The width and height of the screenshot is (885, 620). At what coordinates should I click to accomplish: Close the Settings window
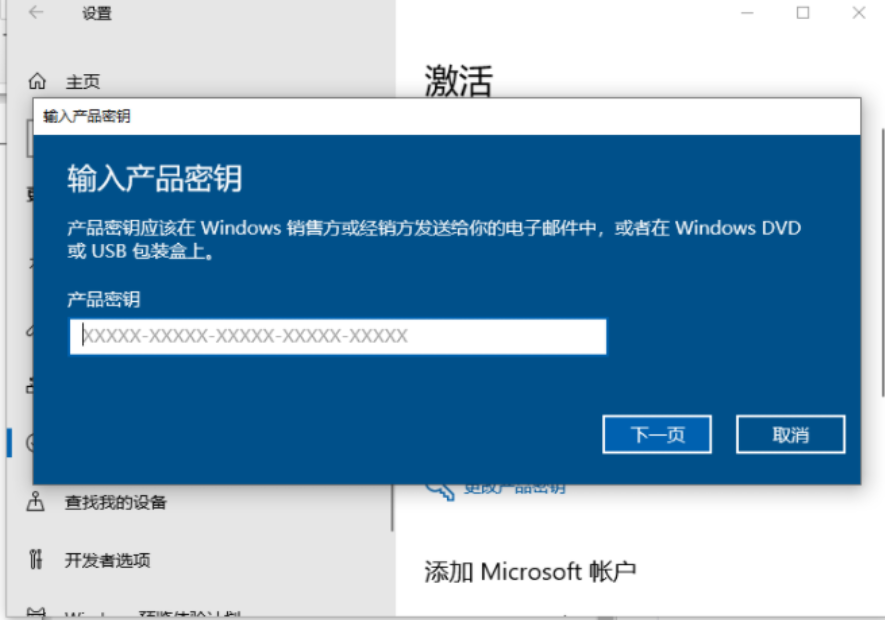858,12
